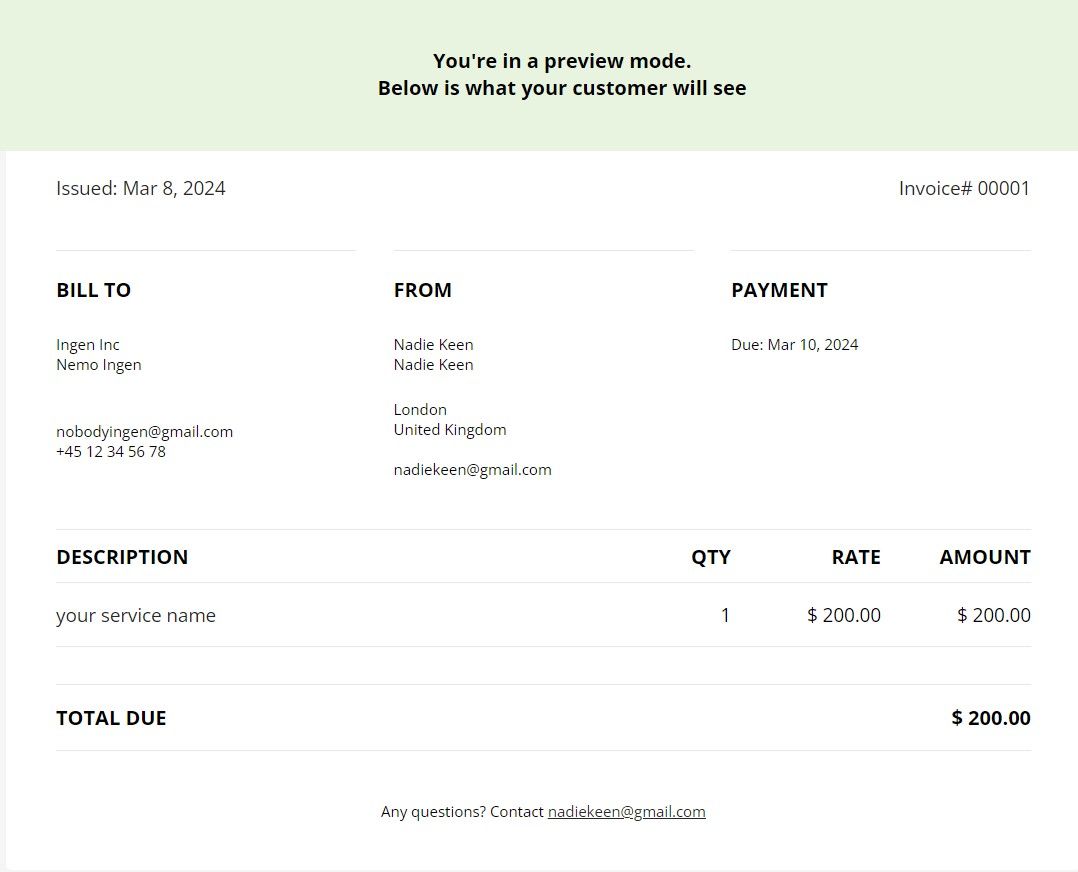
Task: Click the 'AMOUNT' column header
Action: click(985, 557)
